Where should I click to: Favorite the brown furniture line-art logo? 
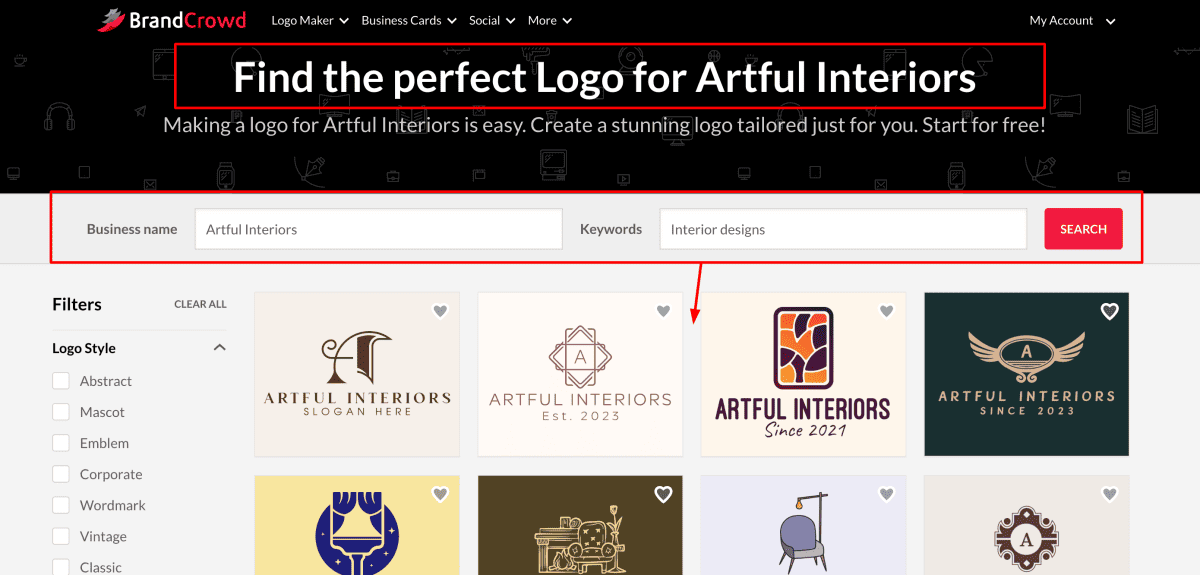(663, 494)
